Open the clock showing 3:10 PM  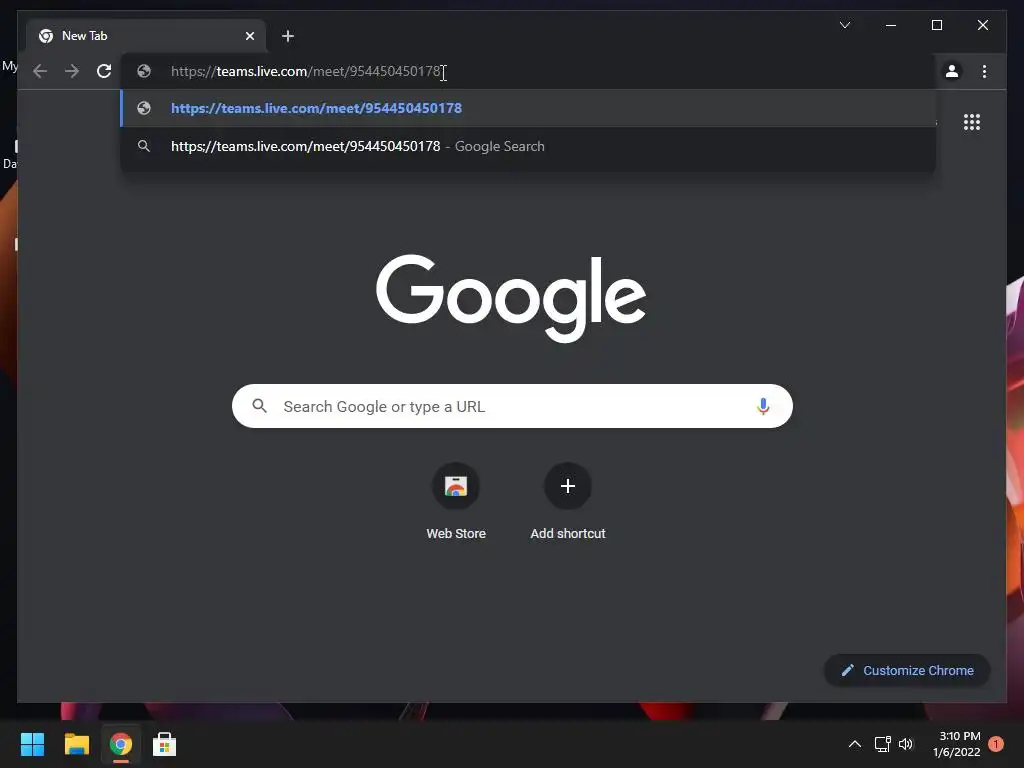point(957,744)
